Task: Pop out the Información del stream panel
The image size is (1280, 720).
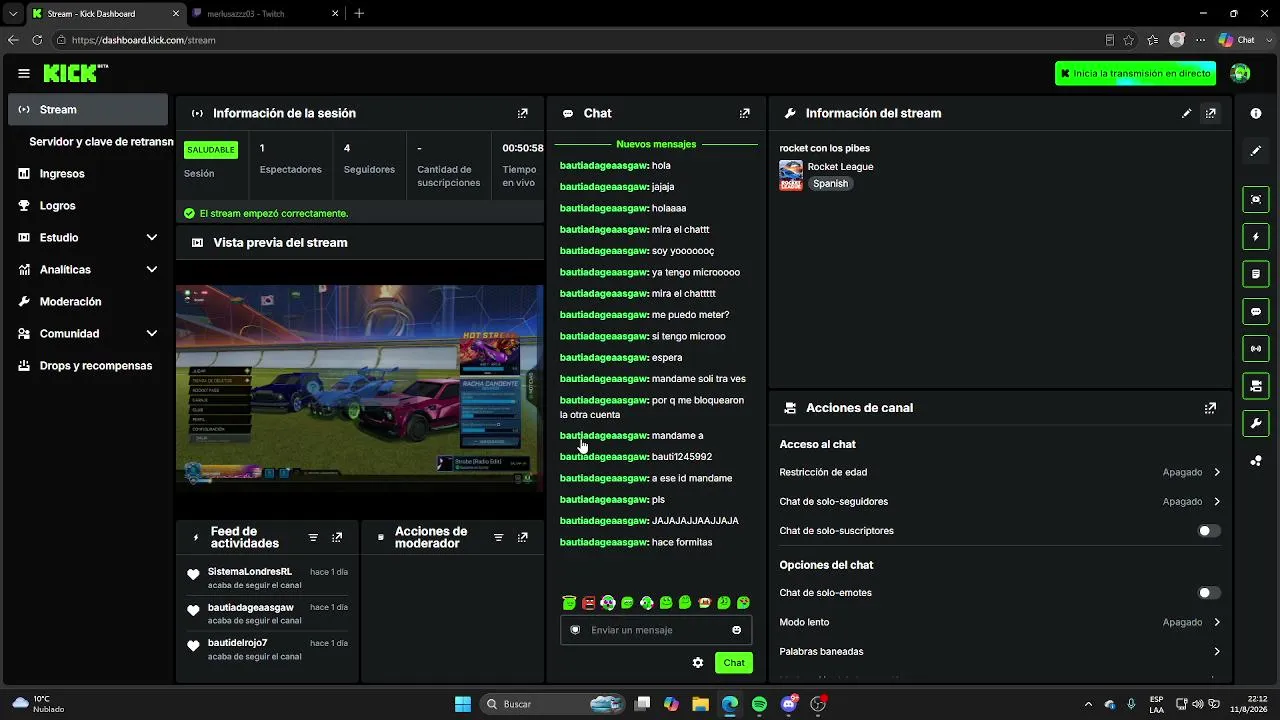Action: coord(1211,114)
